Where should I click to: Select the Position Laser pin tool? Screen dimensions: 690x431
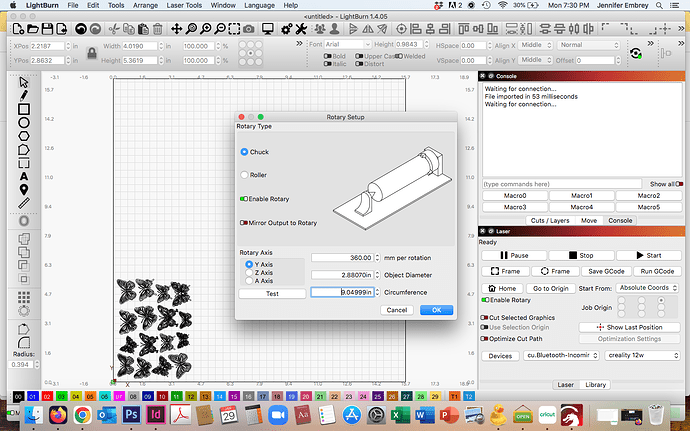tap(24, 189)
